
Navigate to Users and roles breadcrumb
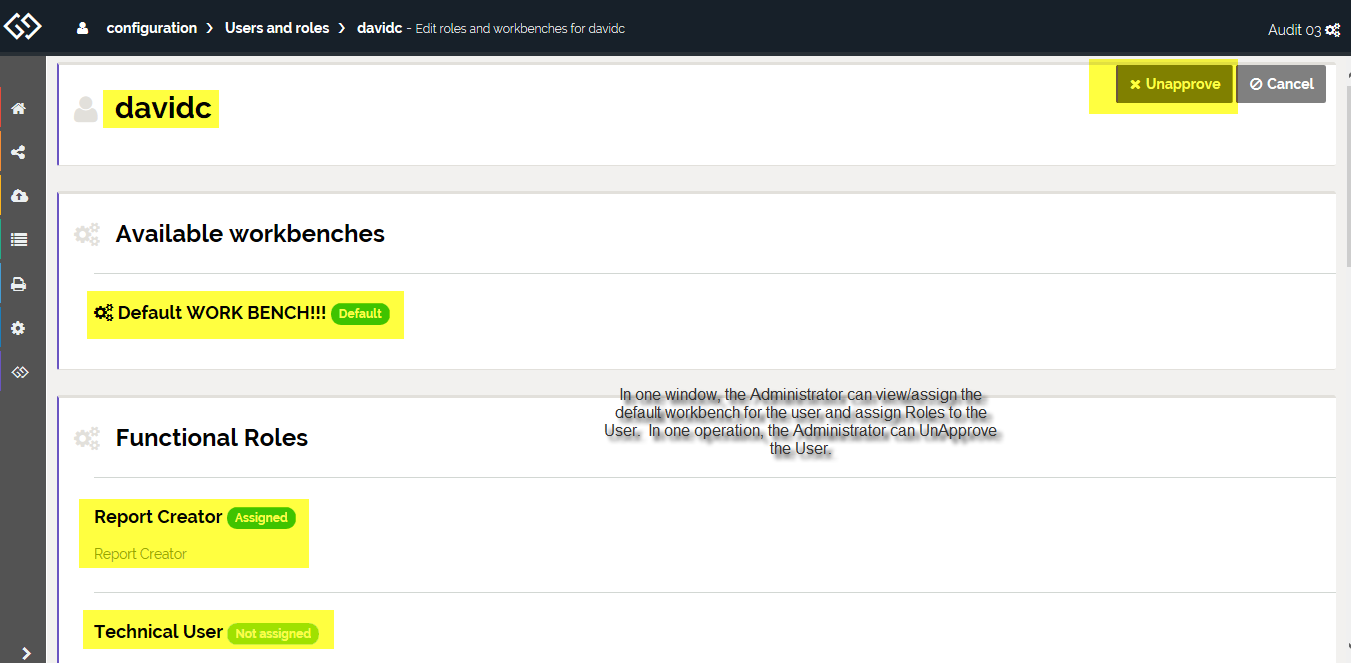tap(277, 29)
